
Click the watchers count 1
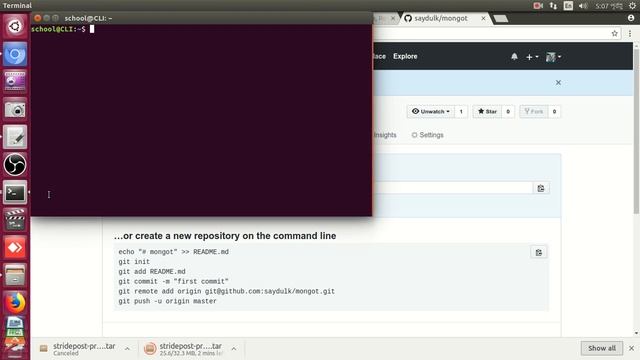click(x=461, y=111)
